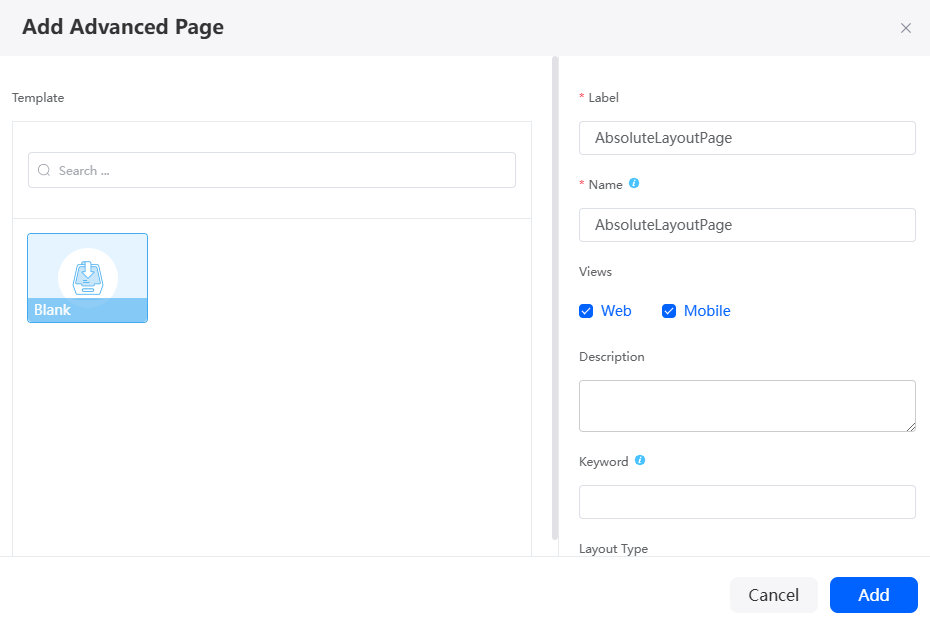Image resolution: width=930 pixels, height=623 pixels.
Task: Click the Label input containing AbsoluteLayoutPage
Action: pos(747,138)
